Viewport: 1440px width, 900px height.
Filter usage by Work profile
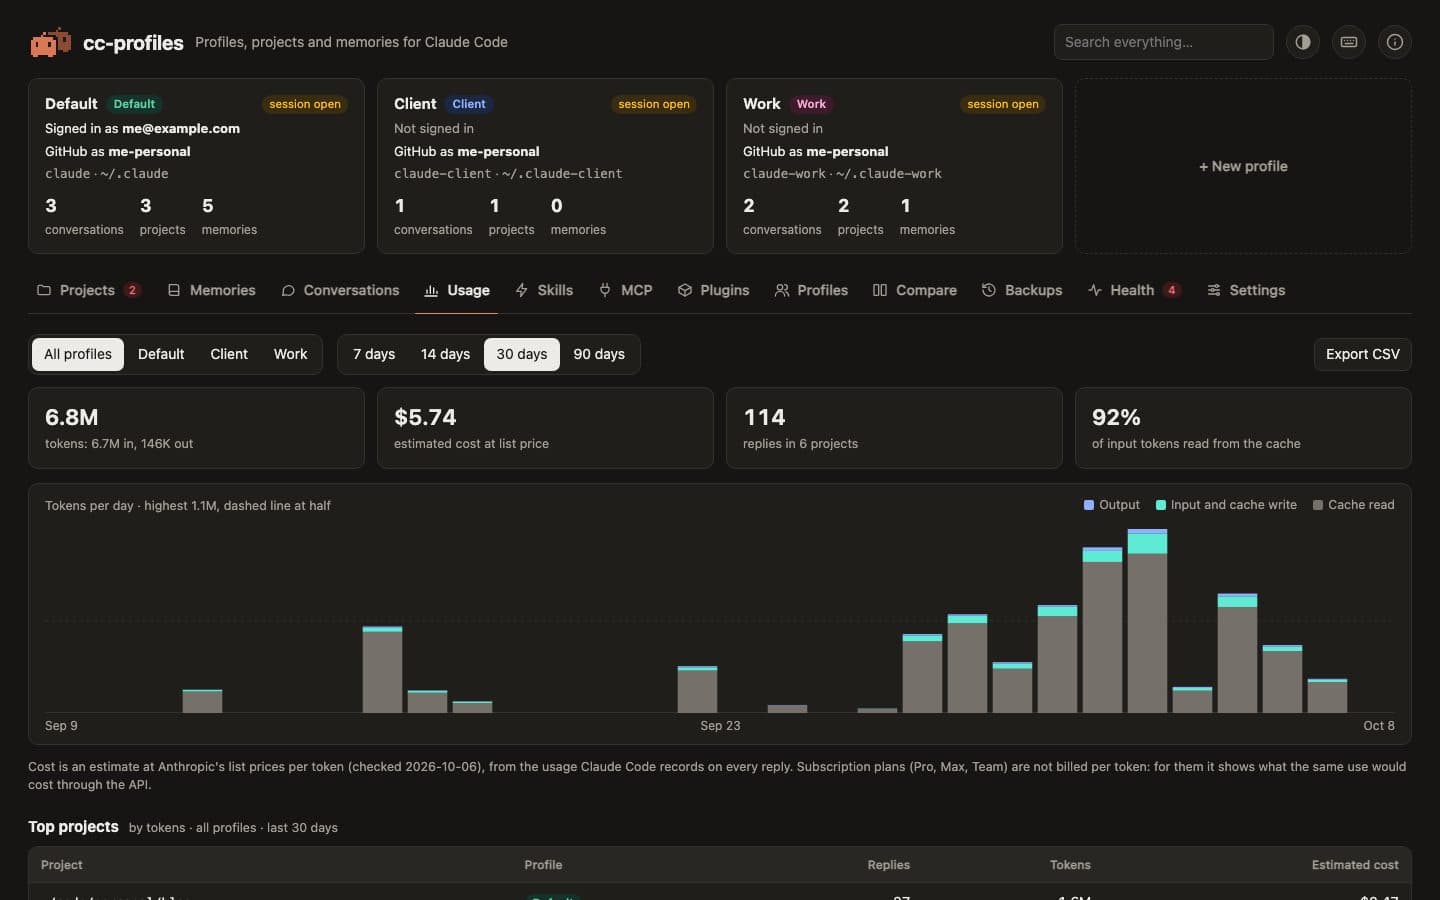[x=291, y=354]
